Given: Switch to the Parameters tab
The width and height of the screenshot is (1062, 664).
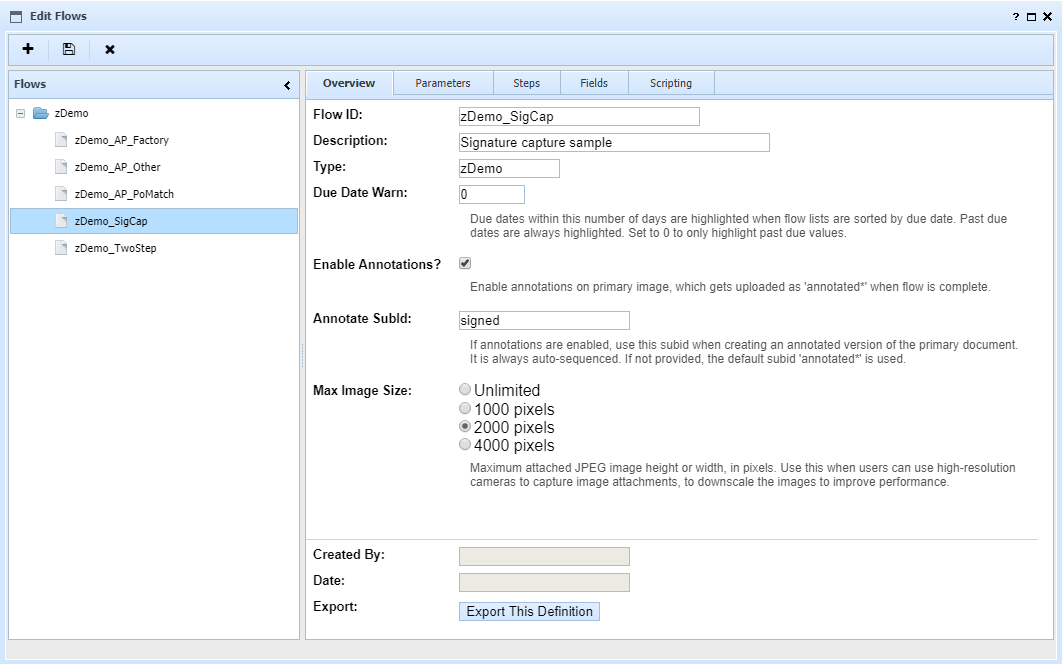Looking at the screenshot, I should 442,83.
